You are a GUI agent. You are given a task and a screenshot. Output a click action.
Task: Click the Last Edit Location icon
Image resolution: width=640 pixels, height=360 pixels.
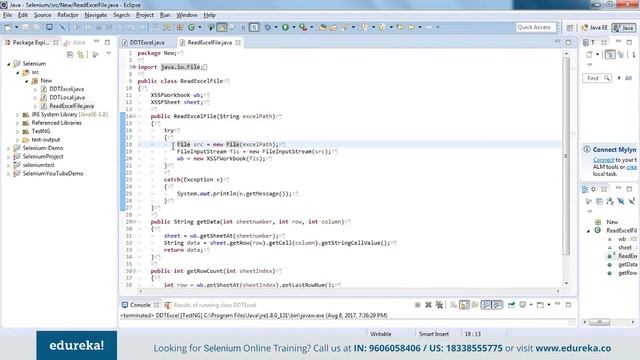400,27
